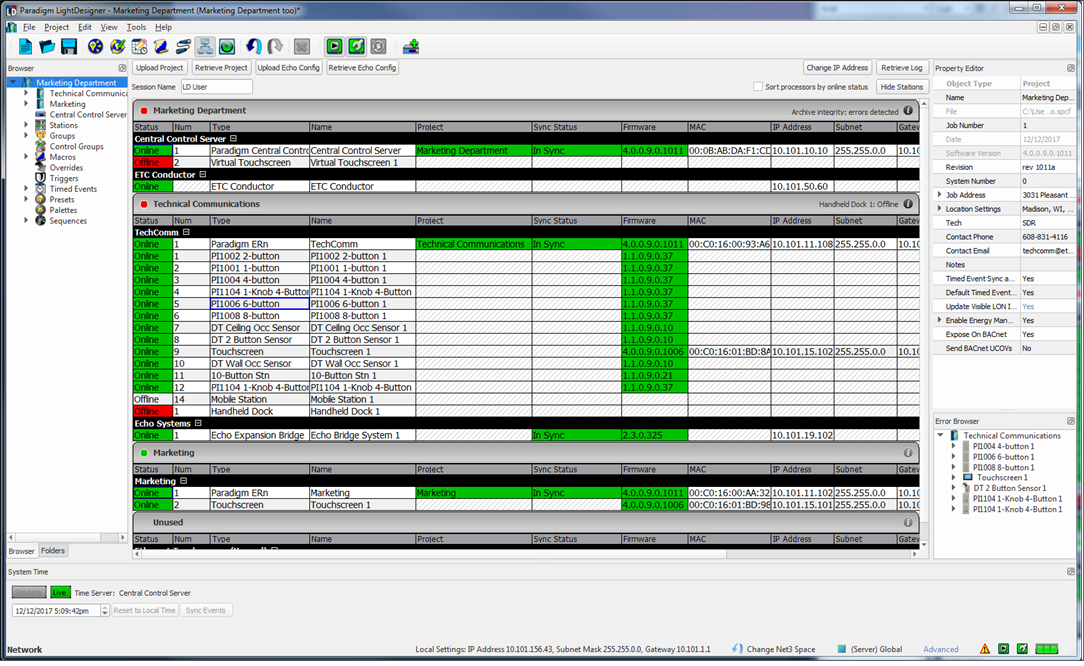Collapse the ETC Conductor group
The height and width of the screenshot is (666, 1084).
(203, 174)
